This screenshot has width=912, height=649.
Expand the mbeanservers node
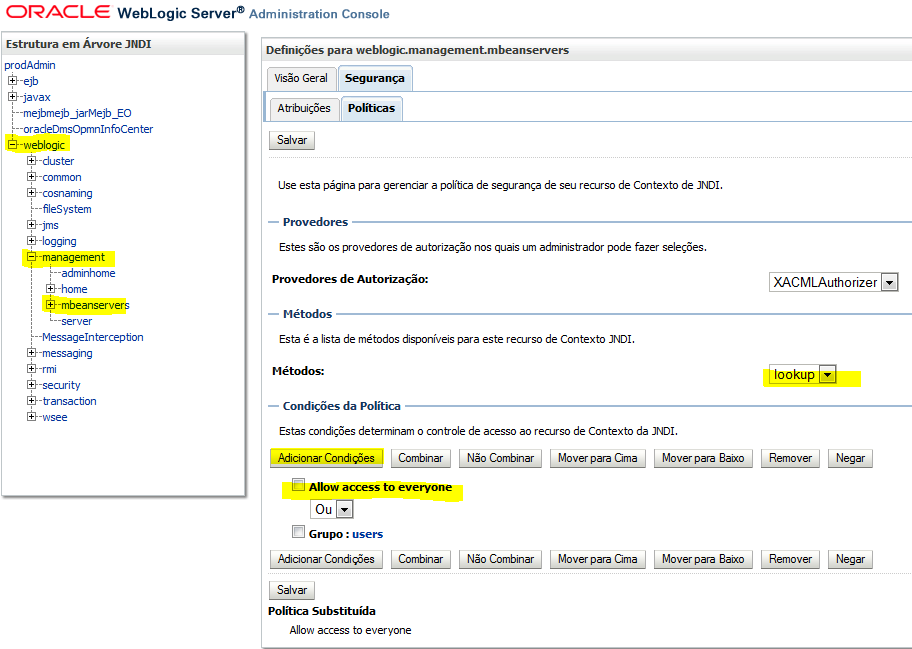coord(51,304)
